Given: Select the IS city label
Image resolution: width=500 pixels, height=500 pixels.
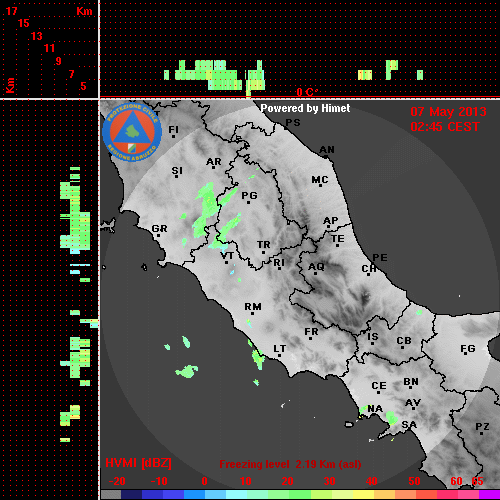Looking at the screenshot, I should 373,337.
